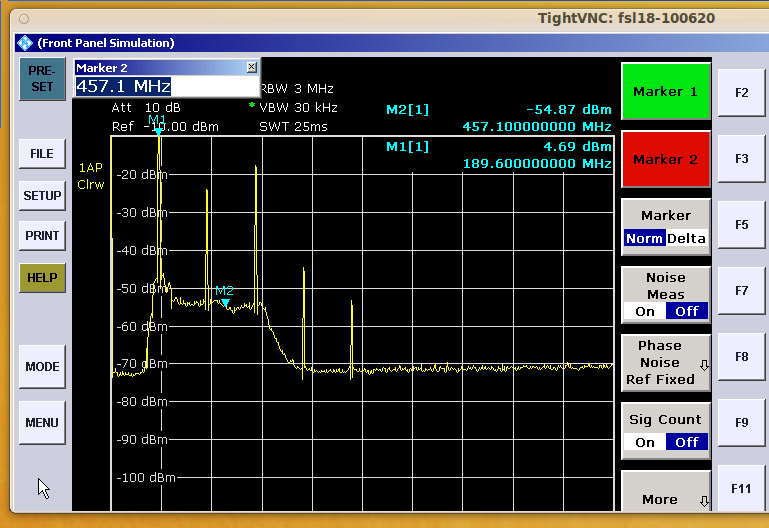
Task: Click the M2 marker triangle on trace
Action: (225, 302)
